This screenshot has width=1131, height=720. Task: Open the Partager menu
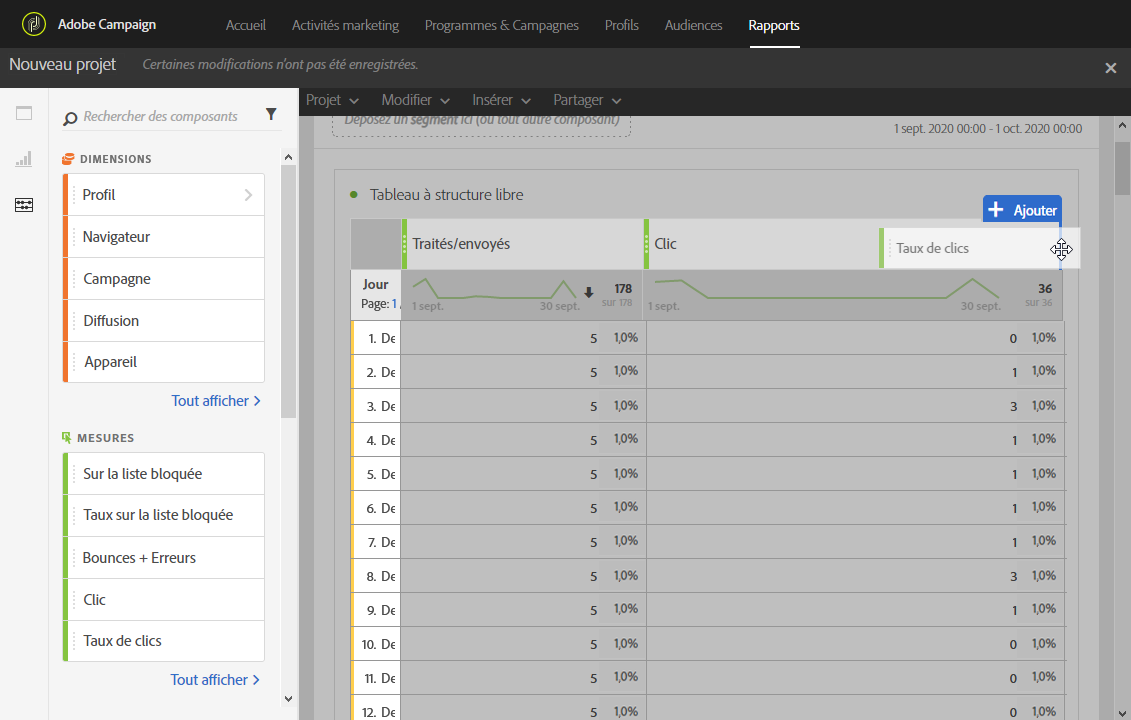pyautogui.click(x=587, y=100)
